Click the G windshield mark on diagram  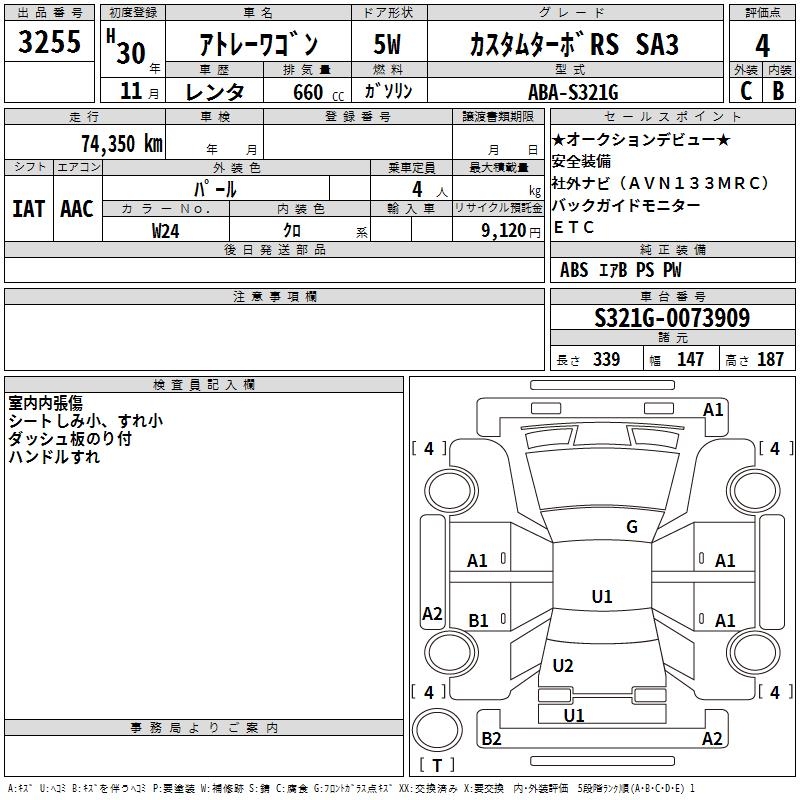click(631, 527)
